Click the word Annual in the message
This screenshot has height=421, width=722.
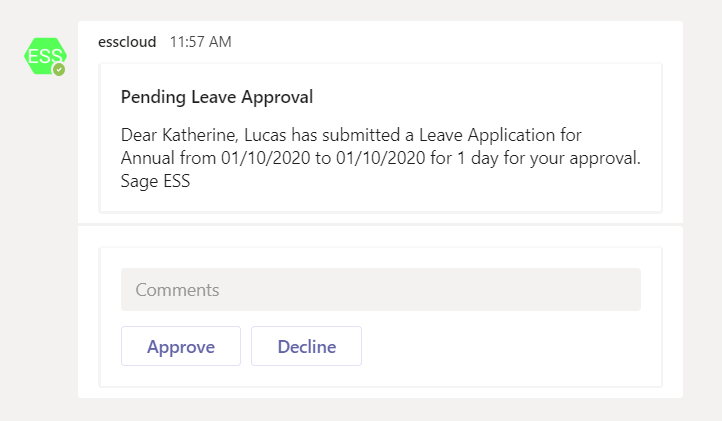click(148, 158)
